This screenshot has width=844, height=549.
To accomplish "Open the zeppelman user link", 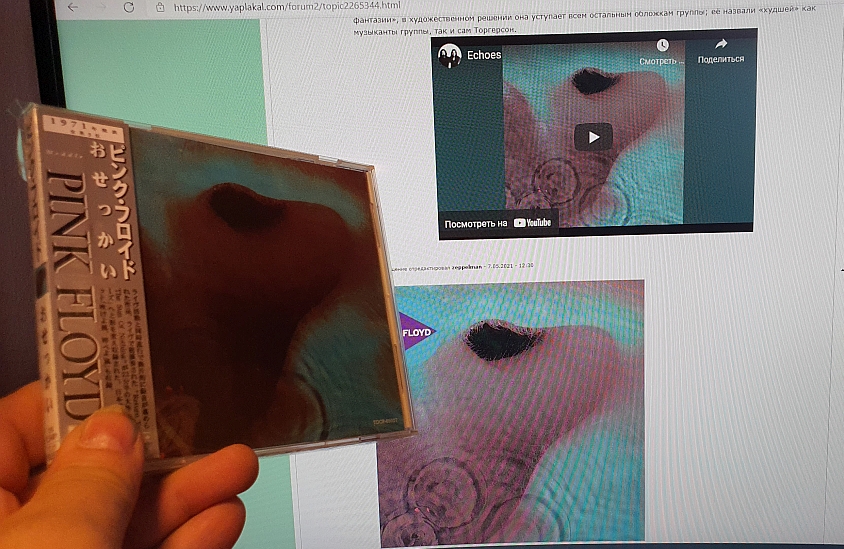I will tap(467, 267).
